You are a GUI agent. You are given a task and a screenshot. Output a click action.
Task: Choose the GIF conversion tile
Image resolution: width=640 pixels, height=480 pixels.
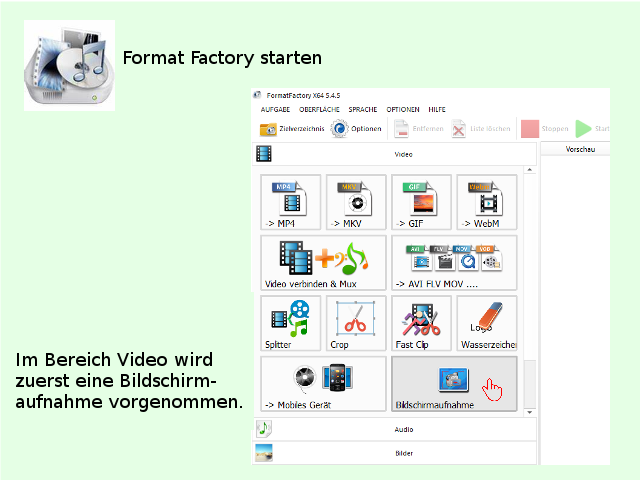click(422, 202)
